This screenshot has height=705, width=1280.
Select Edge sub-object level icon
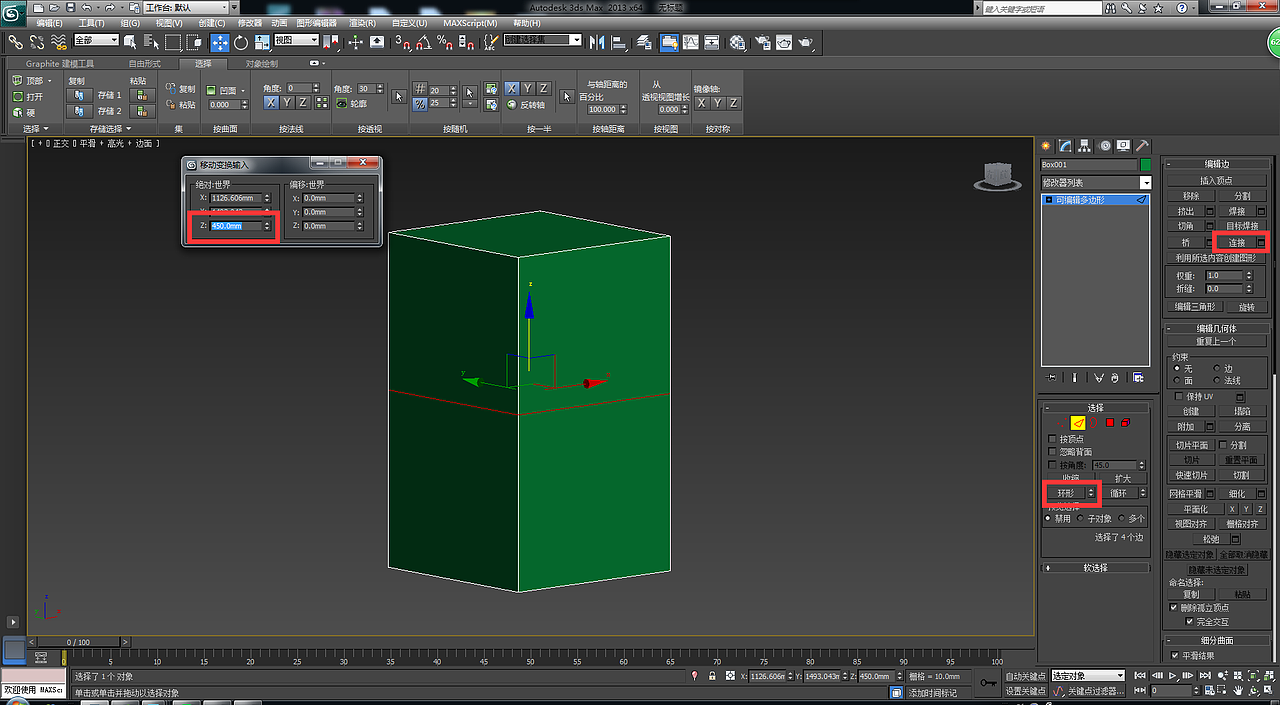(1078, 423)
